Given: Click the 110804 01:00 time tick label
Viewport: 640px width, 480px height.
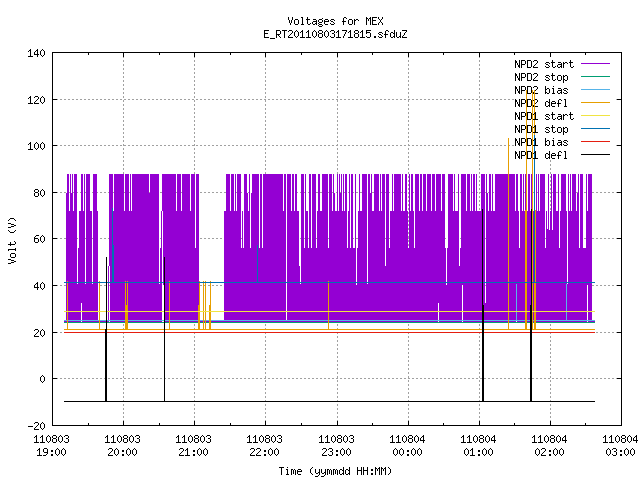Looking at the screenshot, I should click(478, 446).
